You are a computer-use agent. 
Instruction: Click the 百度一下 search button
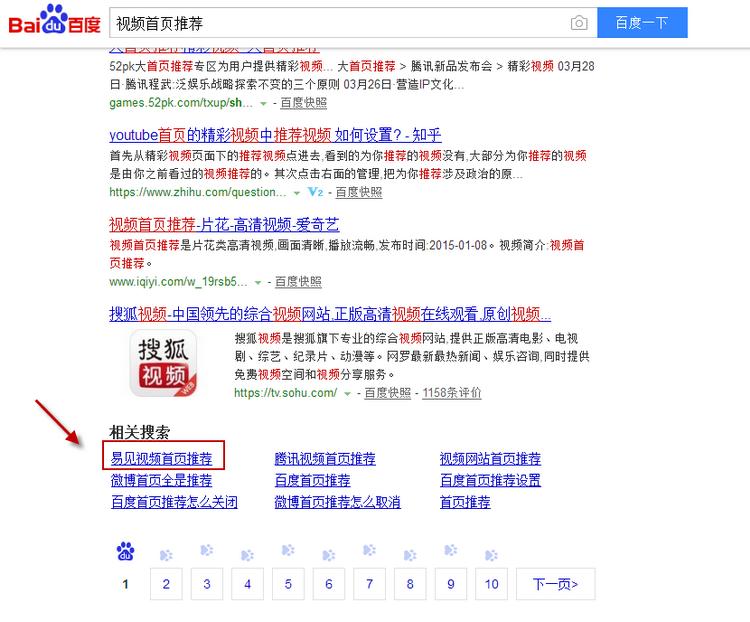point(642,22)
